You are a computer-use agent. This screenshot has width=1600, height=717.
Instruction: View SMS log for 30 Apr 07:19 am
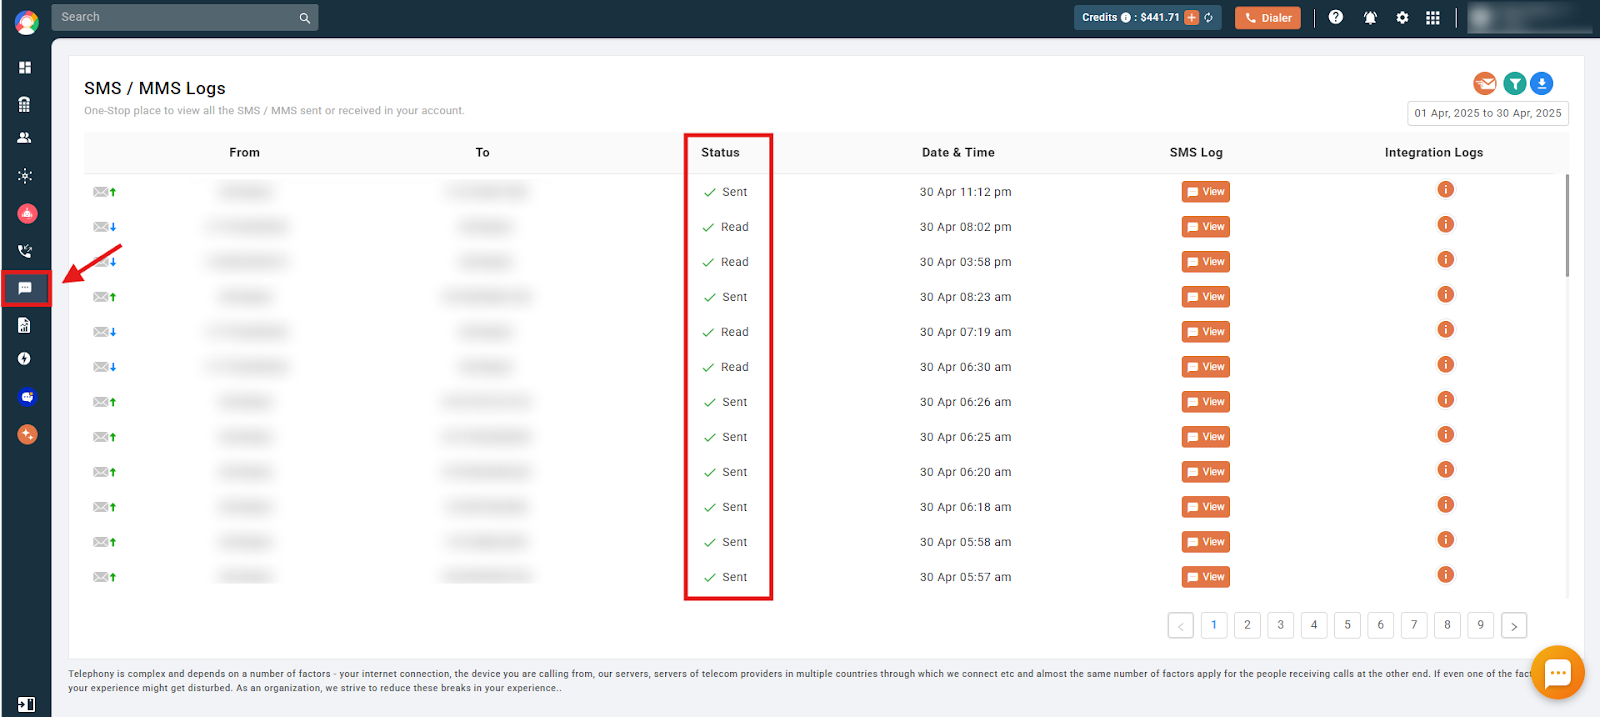[1206, 332]
